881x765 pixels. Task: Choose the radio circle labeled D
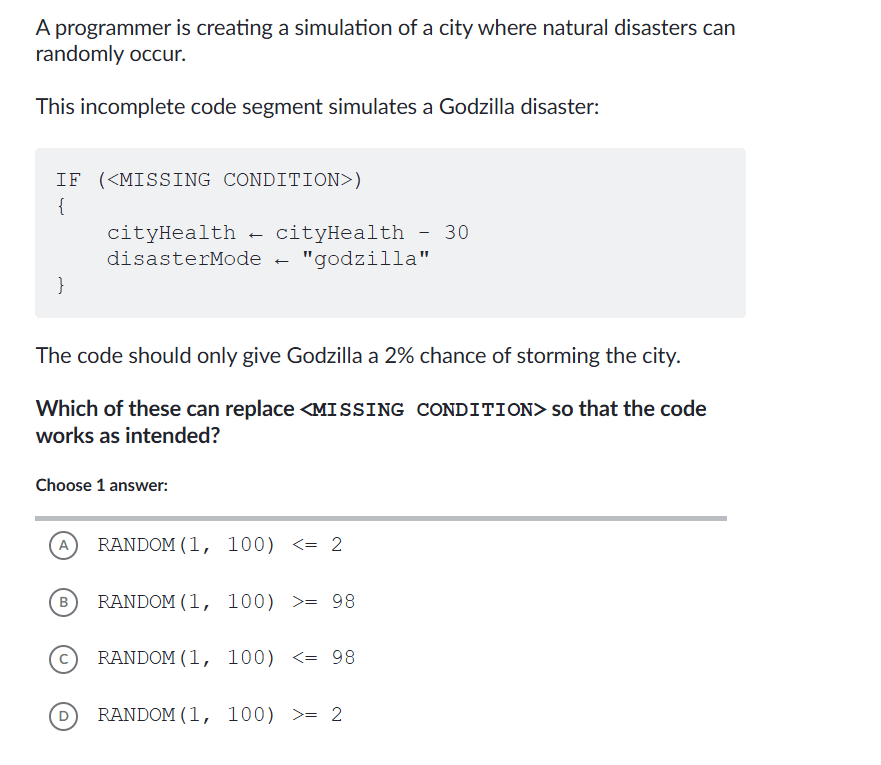click(x=62, y=715)
